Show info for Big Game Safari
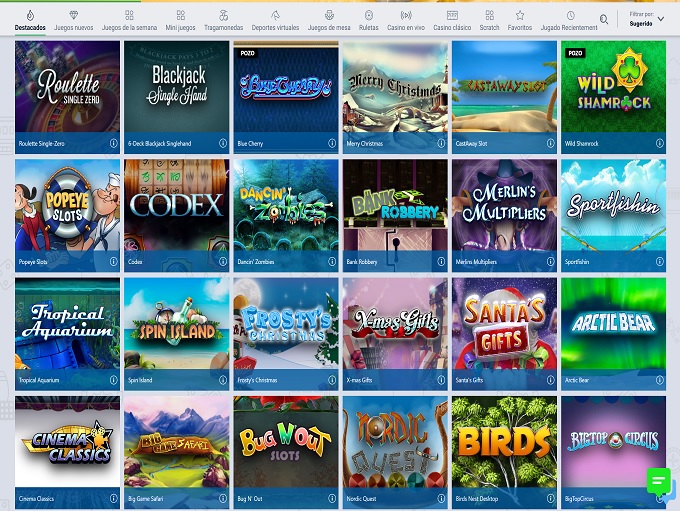Image resolution: width=680 pixels, height=511 pixels. [223, 498]
